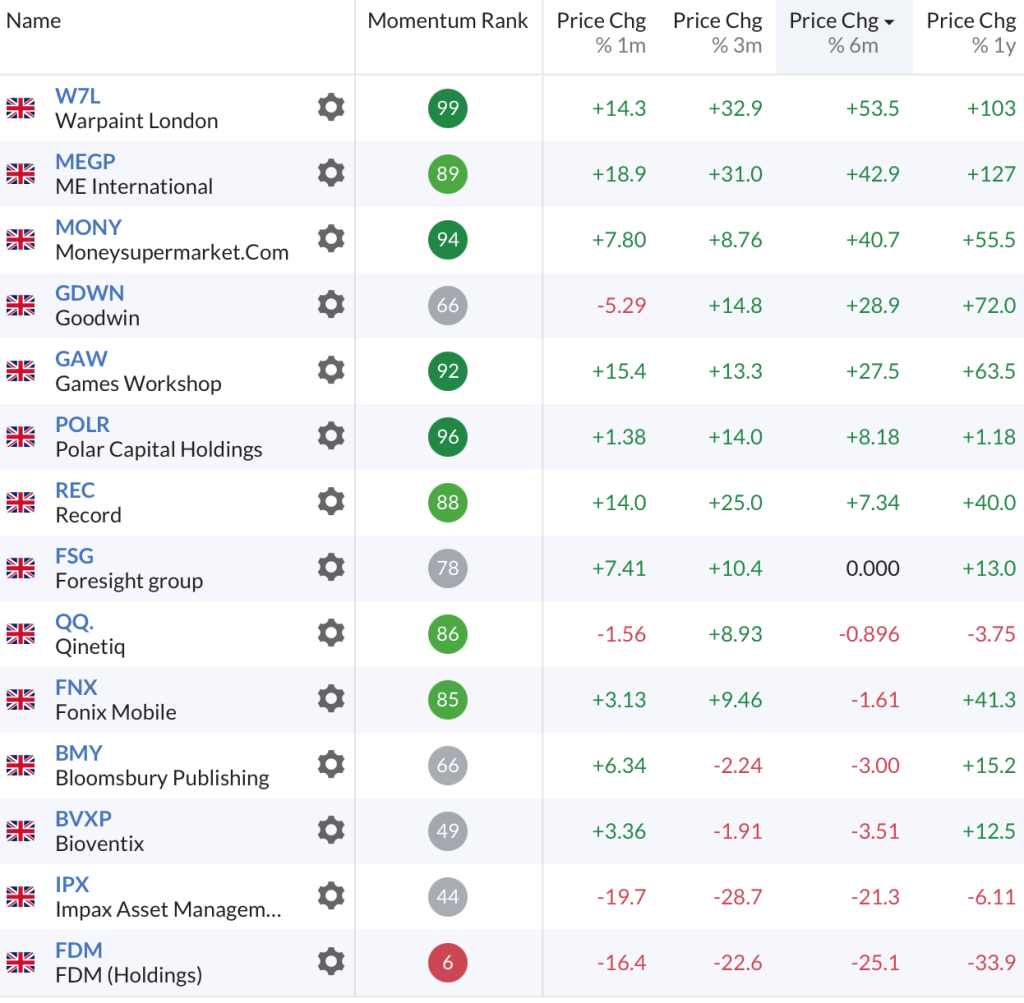
Task: Open the Games Workshop row gear menu
Action: (x=331, y=370)
